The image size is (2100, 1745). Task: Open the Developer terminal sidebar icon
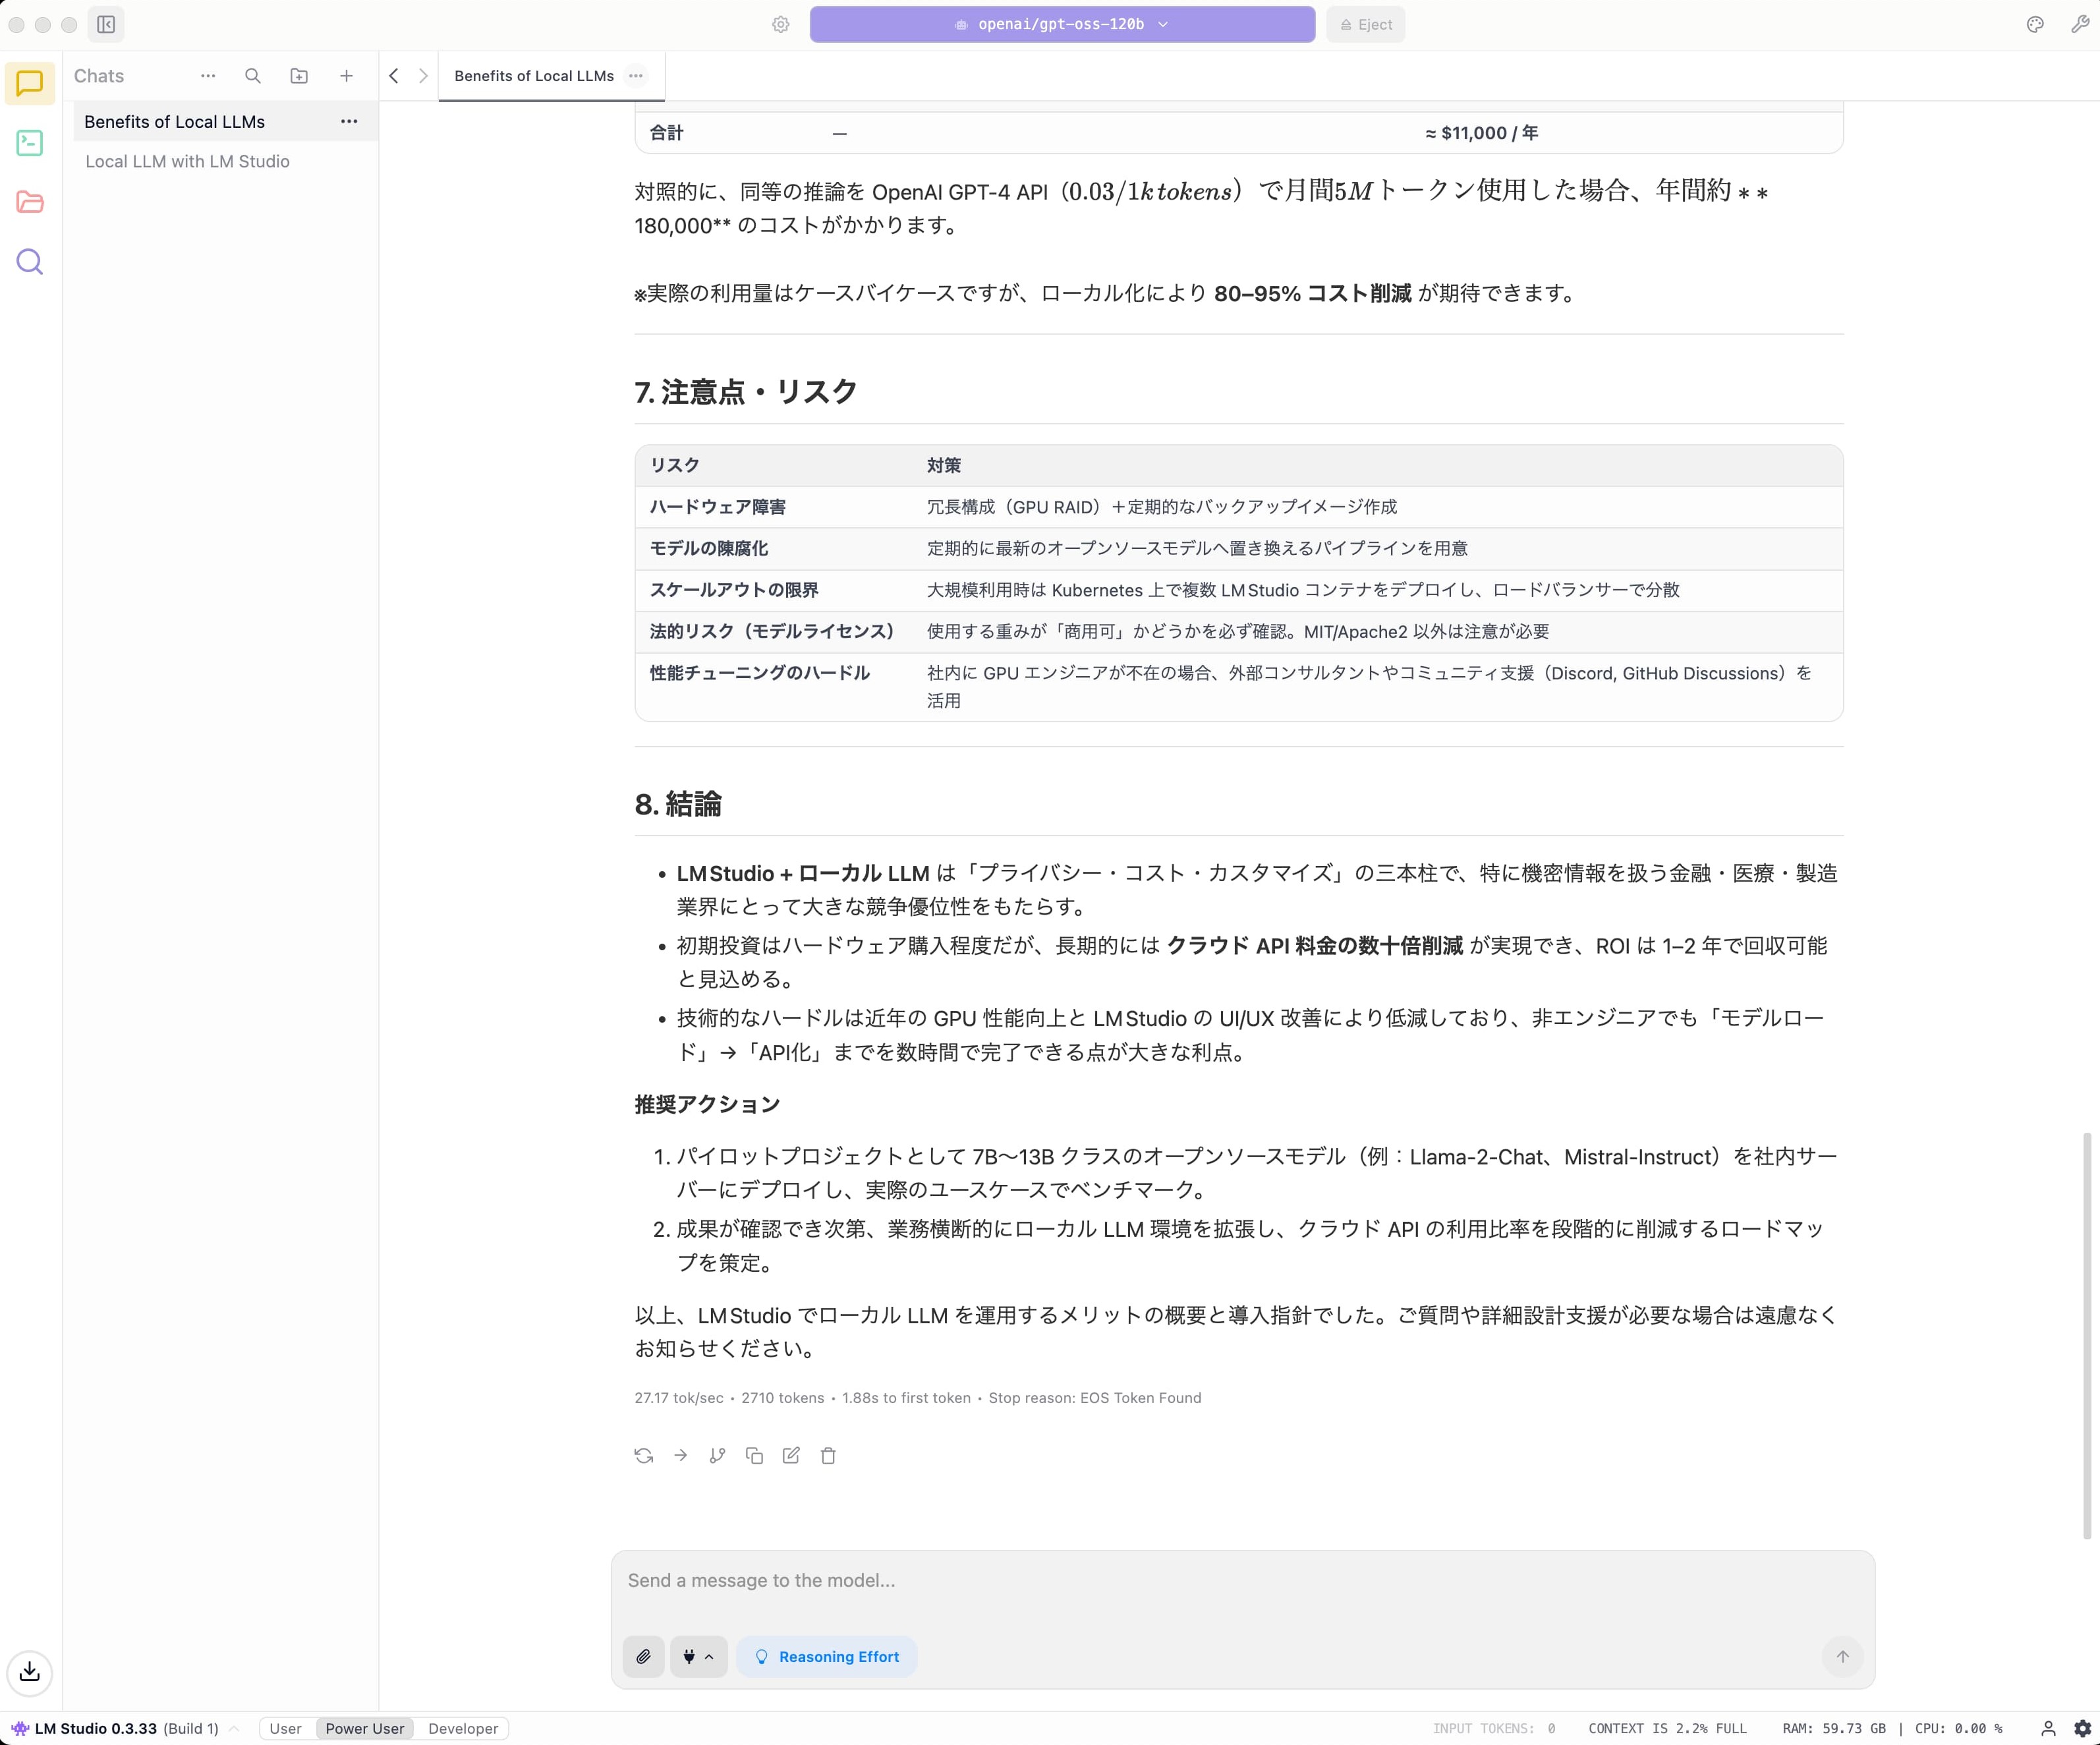[30, 143]
